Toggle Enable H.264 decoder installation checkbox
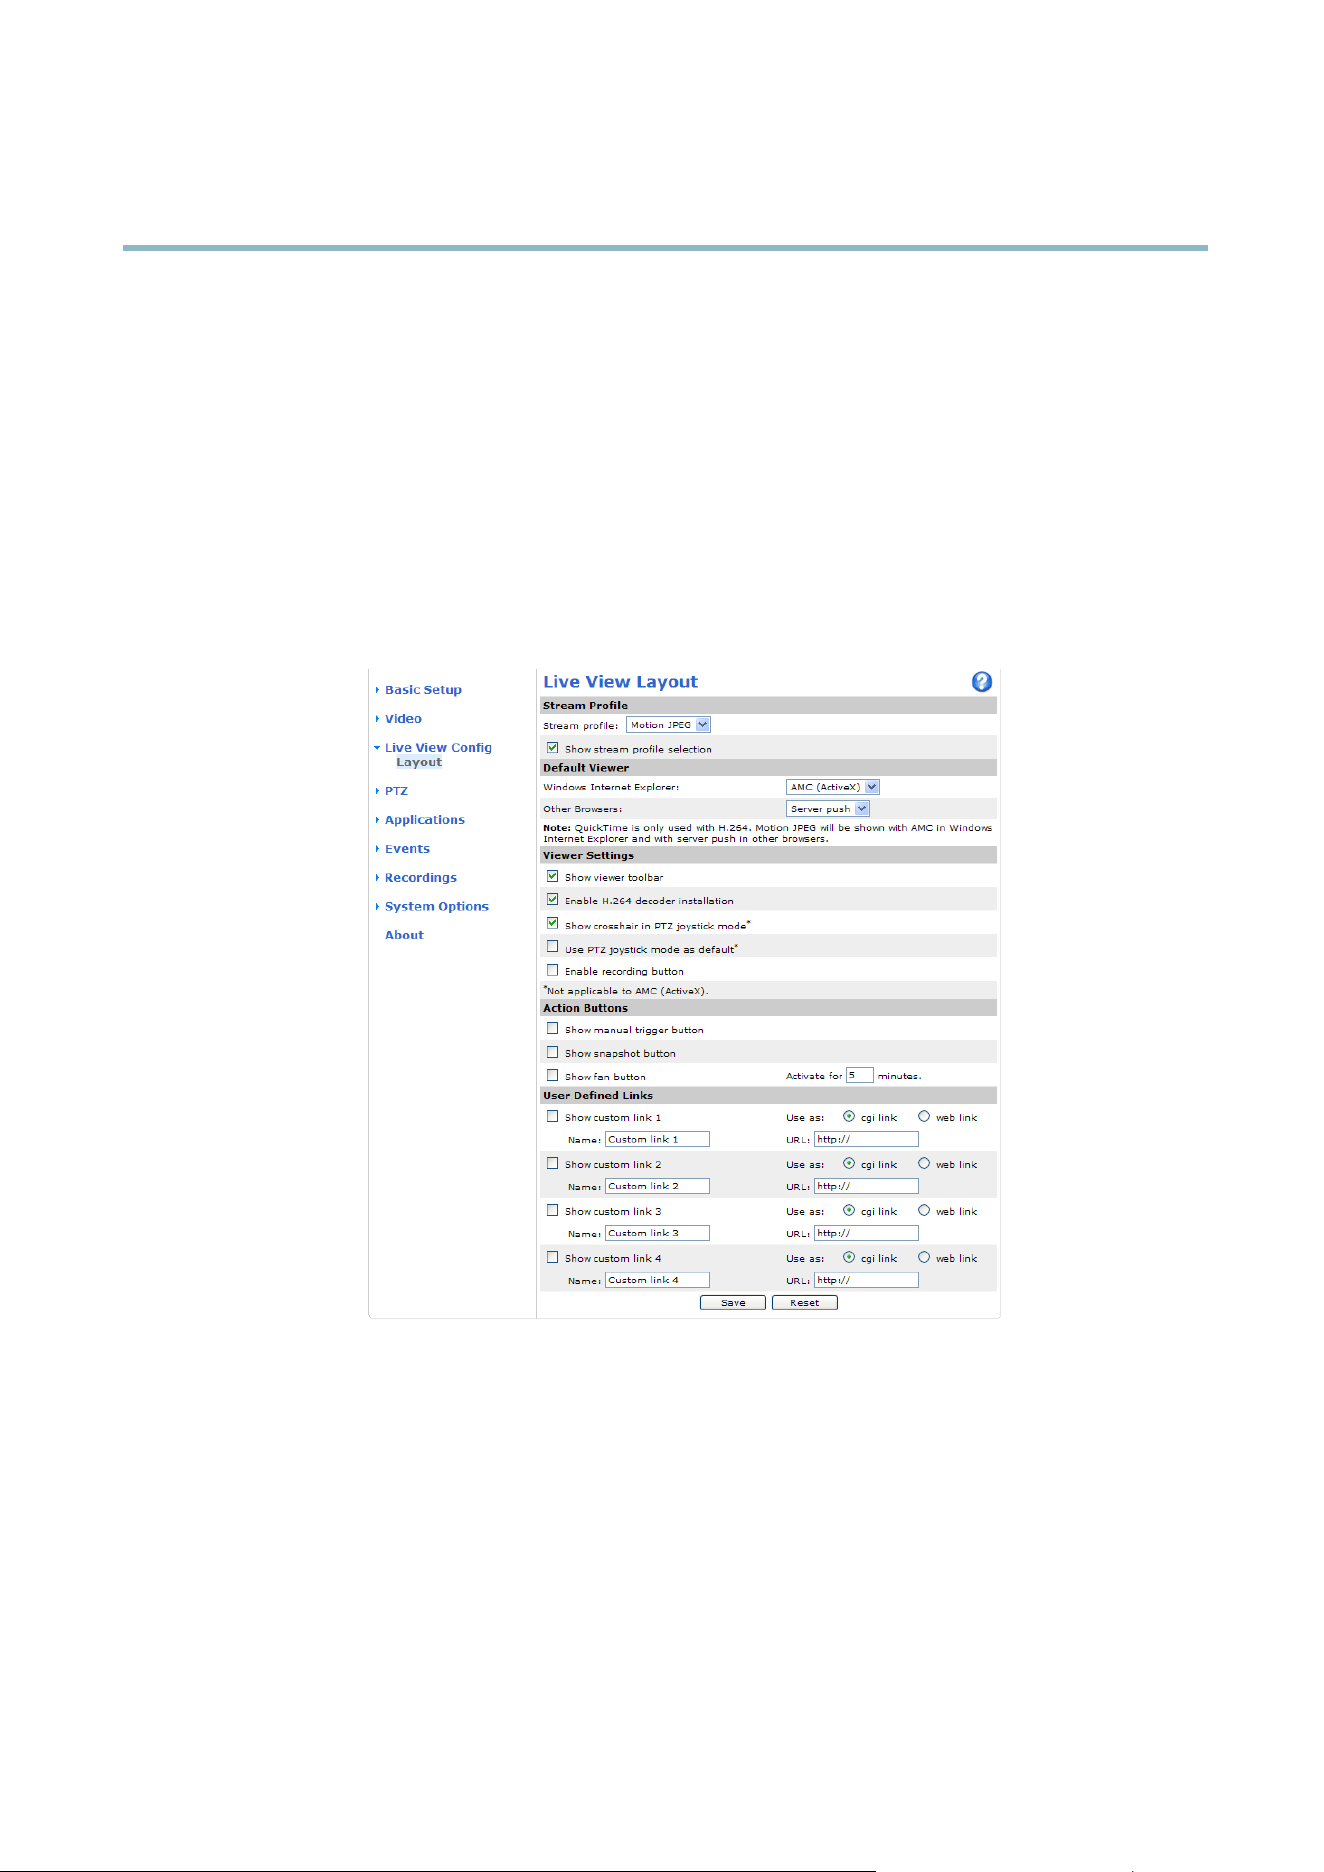 click(x=552, y=899)
